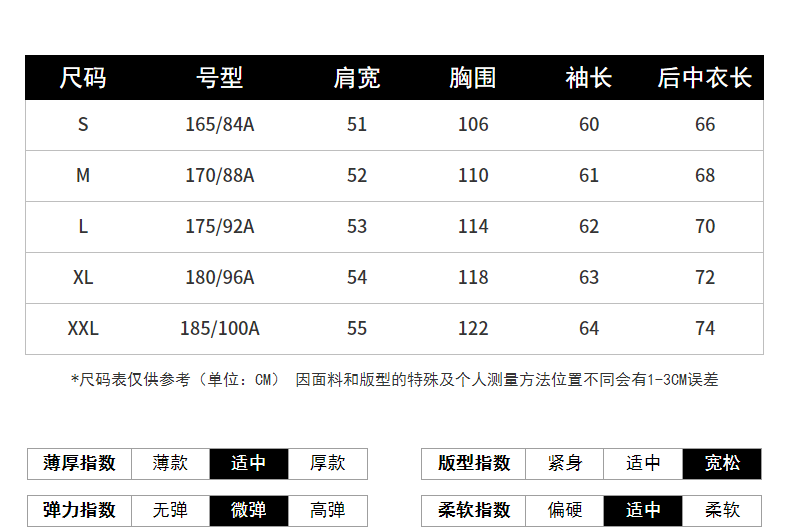Screen dimensions: 790x527
Task: Click the size chart disclaimer note
Action: pos(394,379)
